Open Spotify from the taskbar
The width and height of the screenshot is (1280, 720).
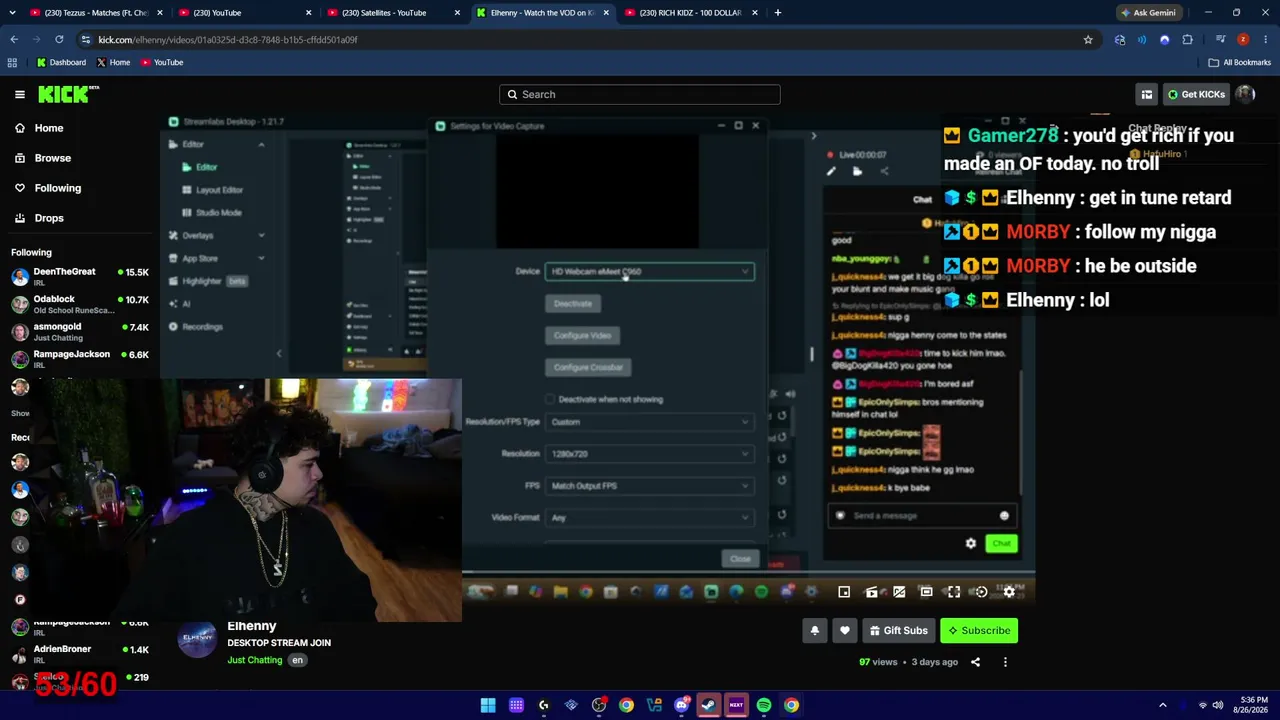click(x=764, y=705)
